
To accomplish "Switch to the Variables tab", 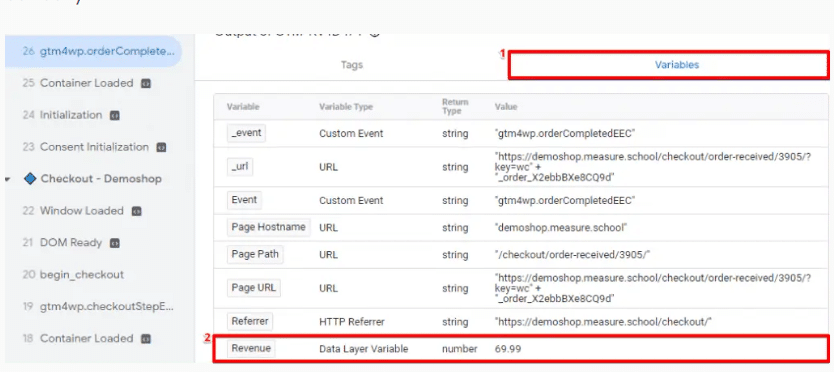I will pyautogui.click(x=677, y=65).
